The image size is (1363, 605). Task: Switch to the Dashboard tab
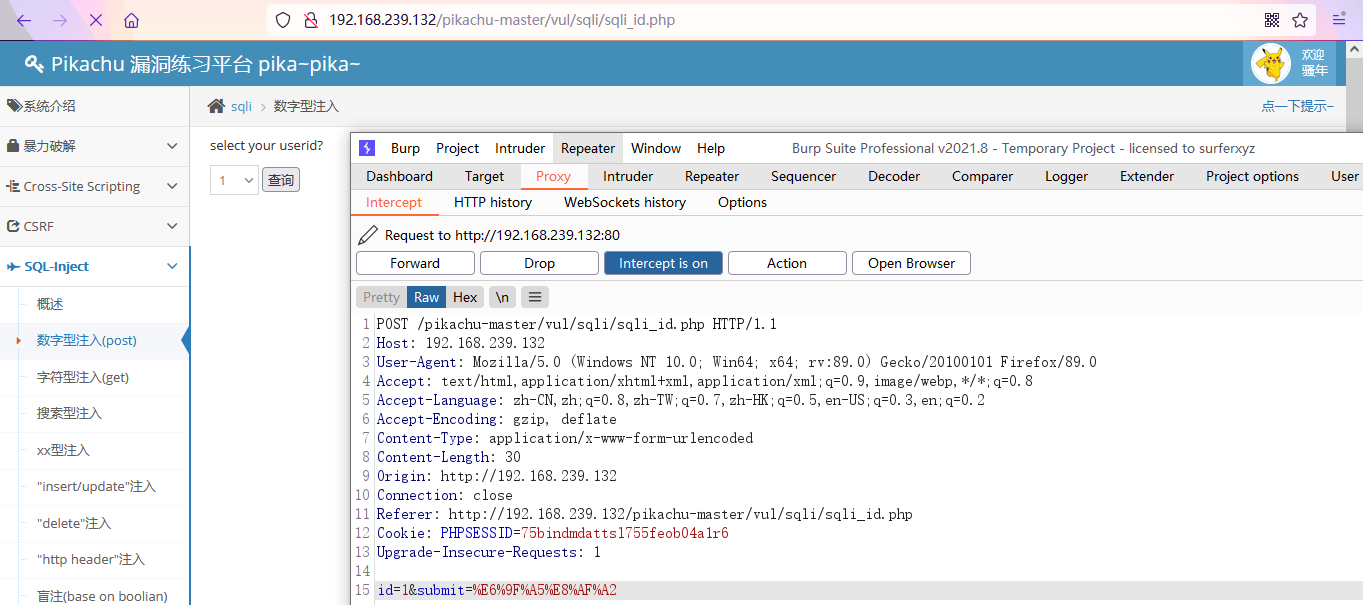399,176
